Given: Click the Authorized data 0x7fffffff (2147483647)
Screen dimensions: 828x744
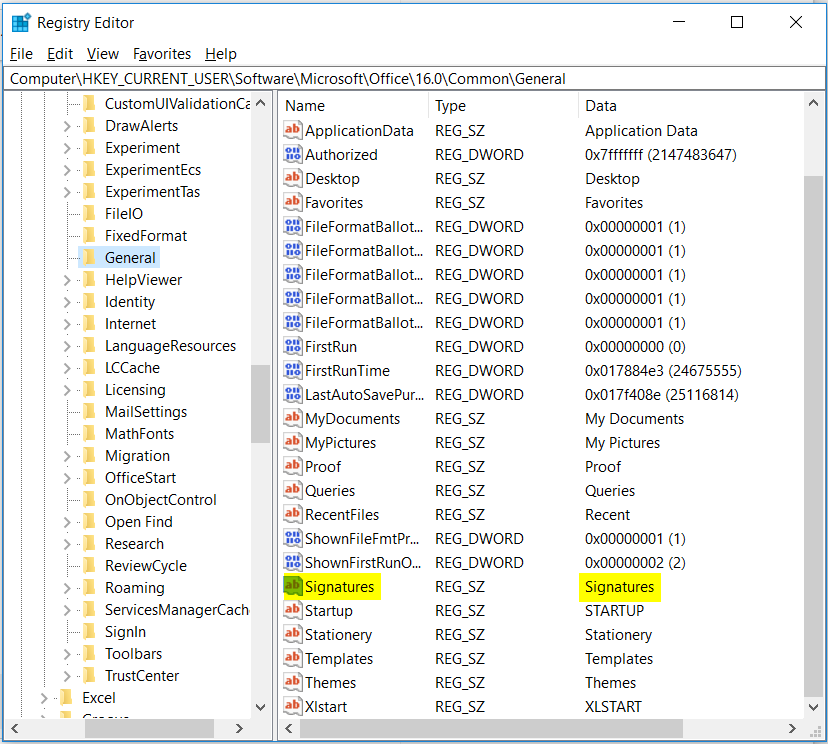Looking at the screenshot, I should [x=660, y=155].
